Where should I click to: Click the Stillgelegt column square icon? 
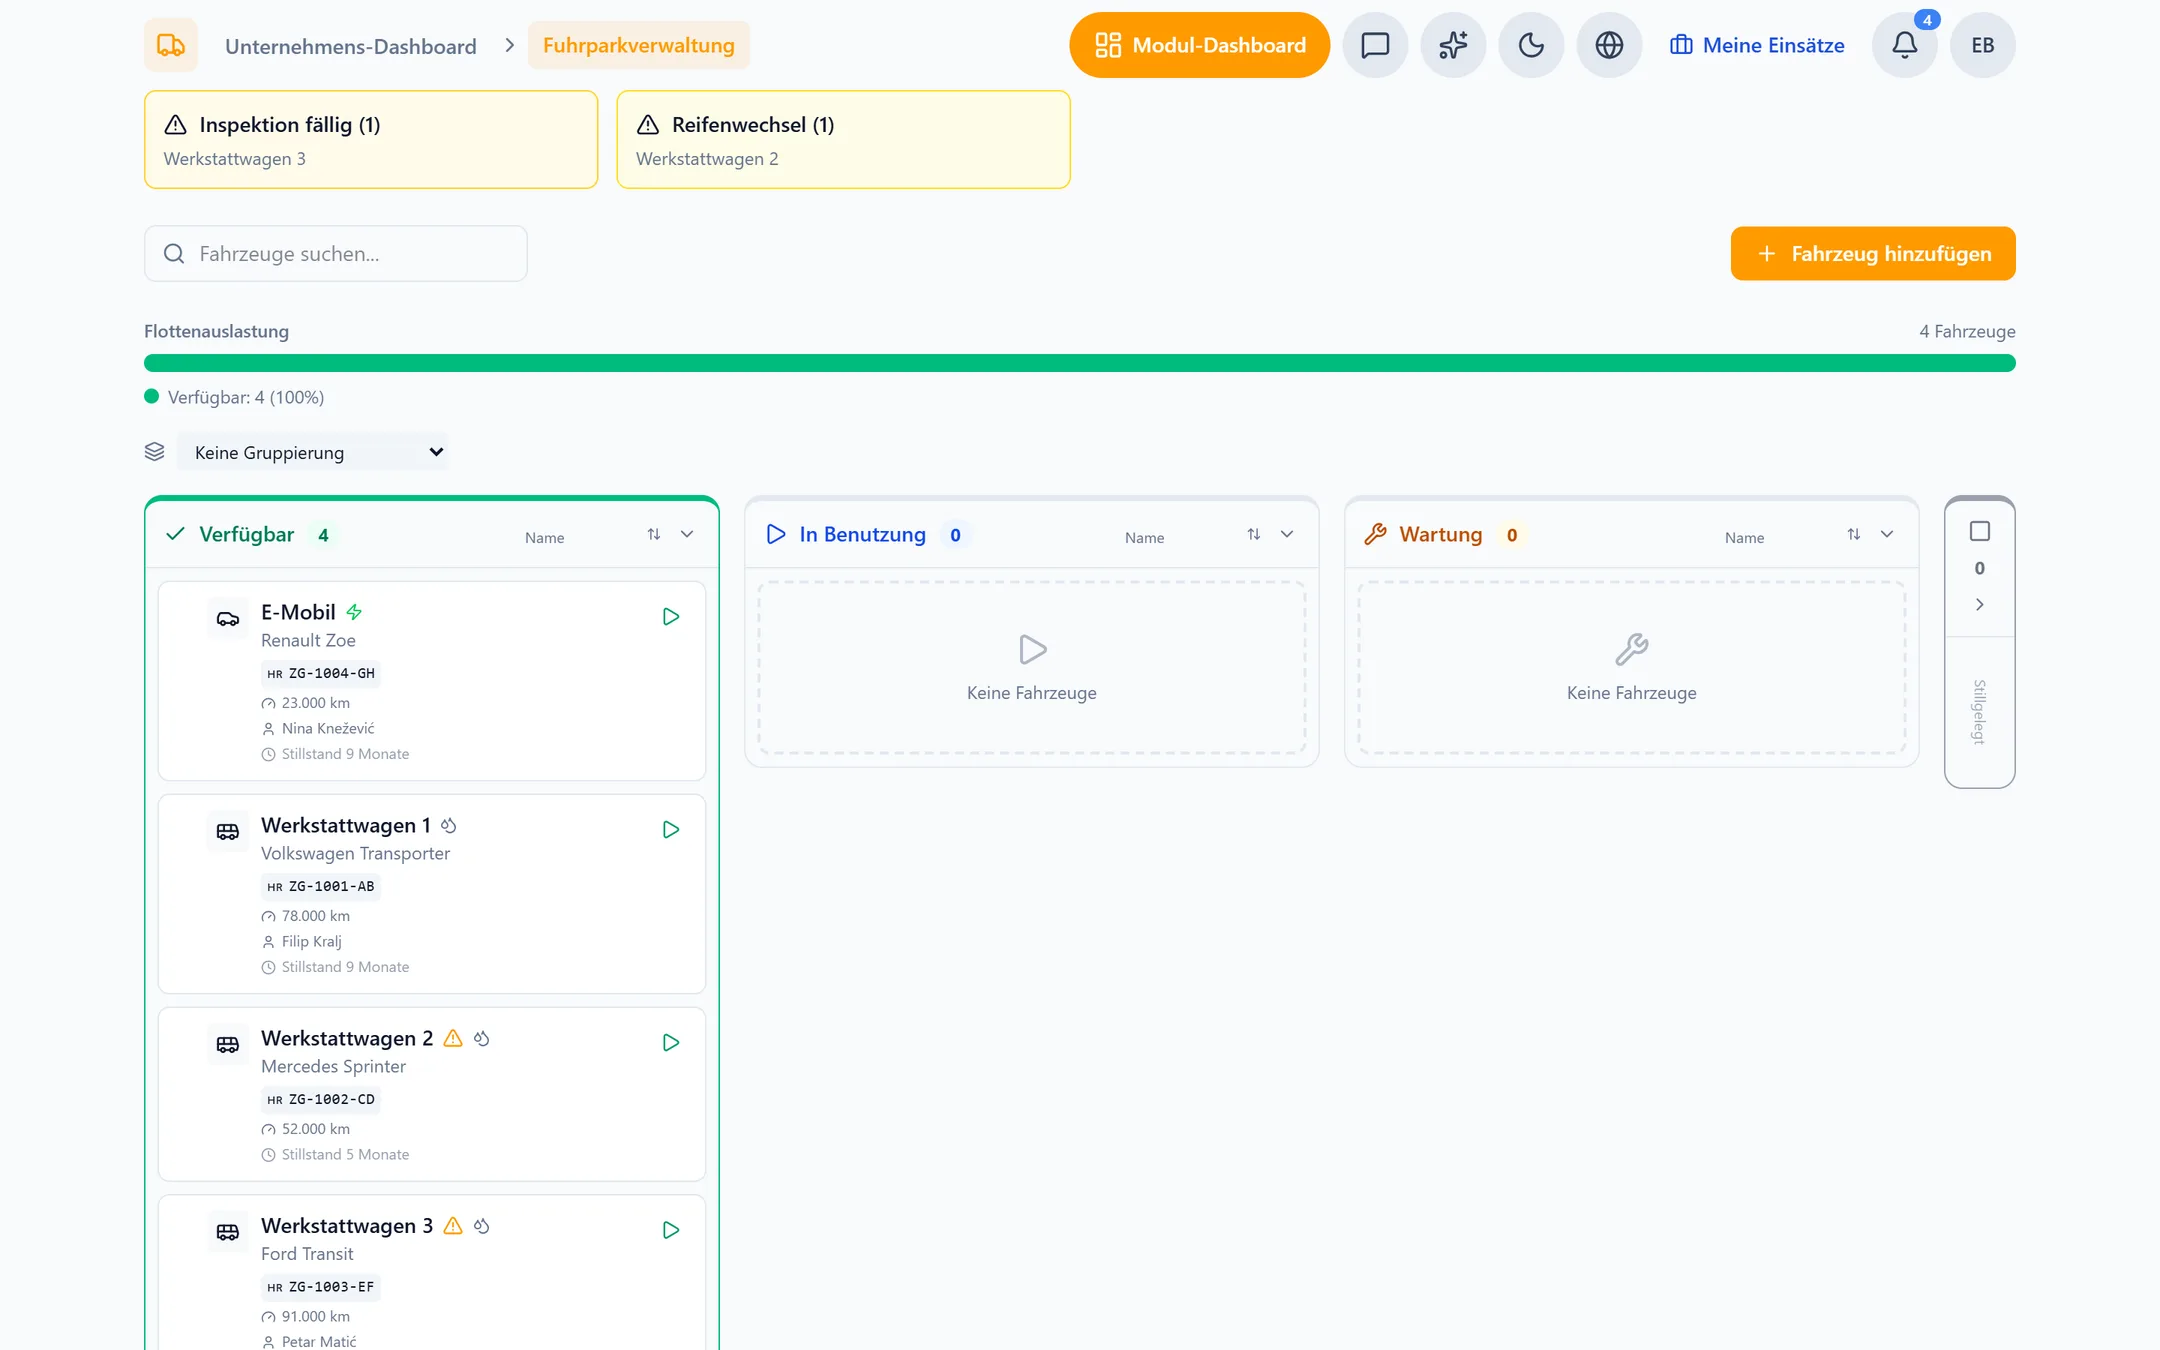pos(1979,531)
